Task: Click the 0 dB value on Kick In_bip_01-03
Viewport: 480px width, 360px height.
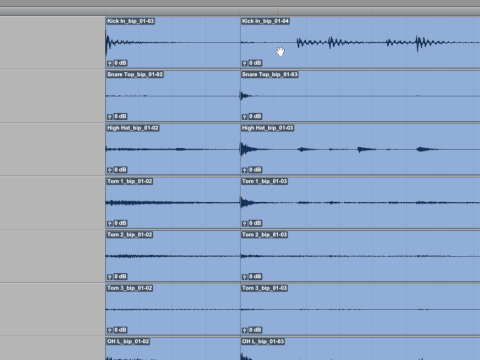Action: pos(120,63)
